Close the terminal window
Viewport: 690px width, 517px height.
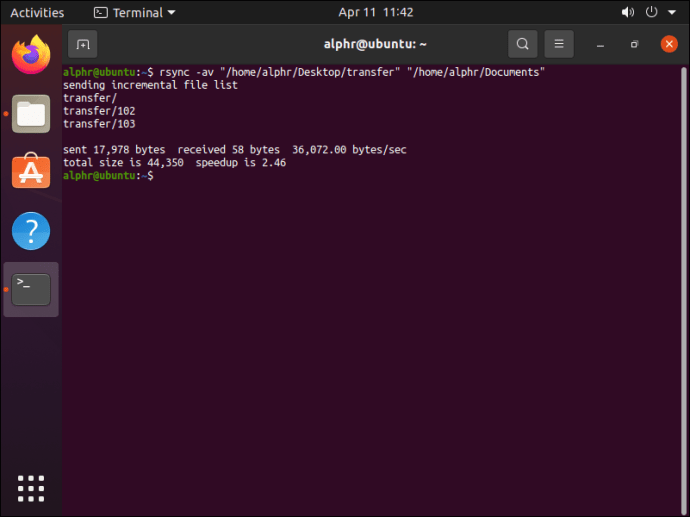pyautogui.click(x=669, y=44)
